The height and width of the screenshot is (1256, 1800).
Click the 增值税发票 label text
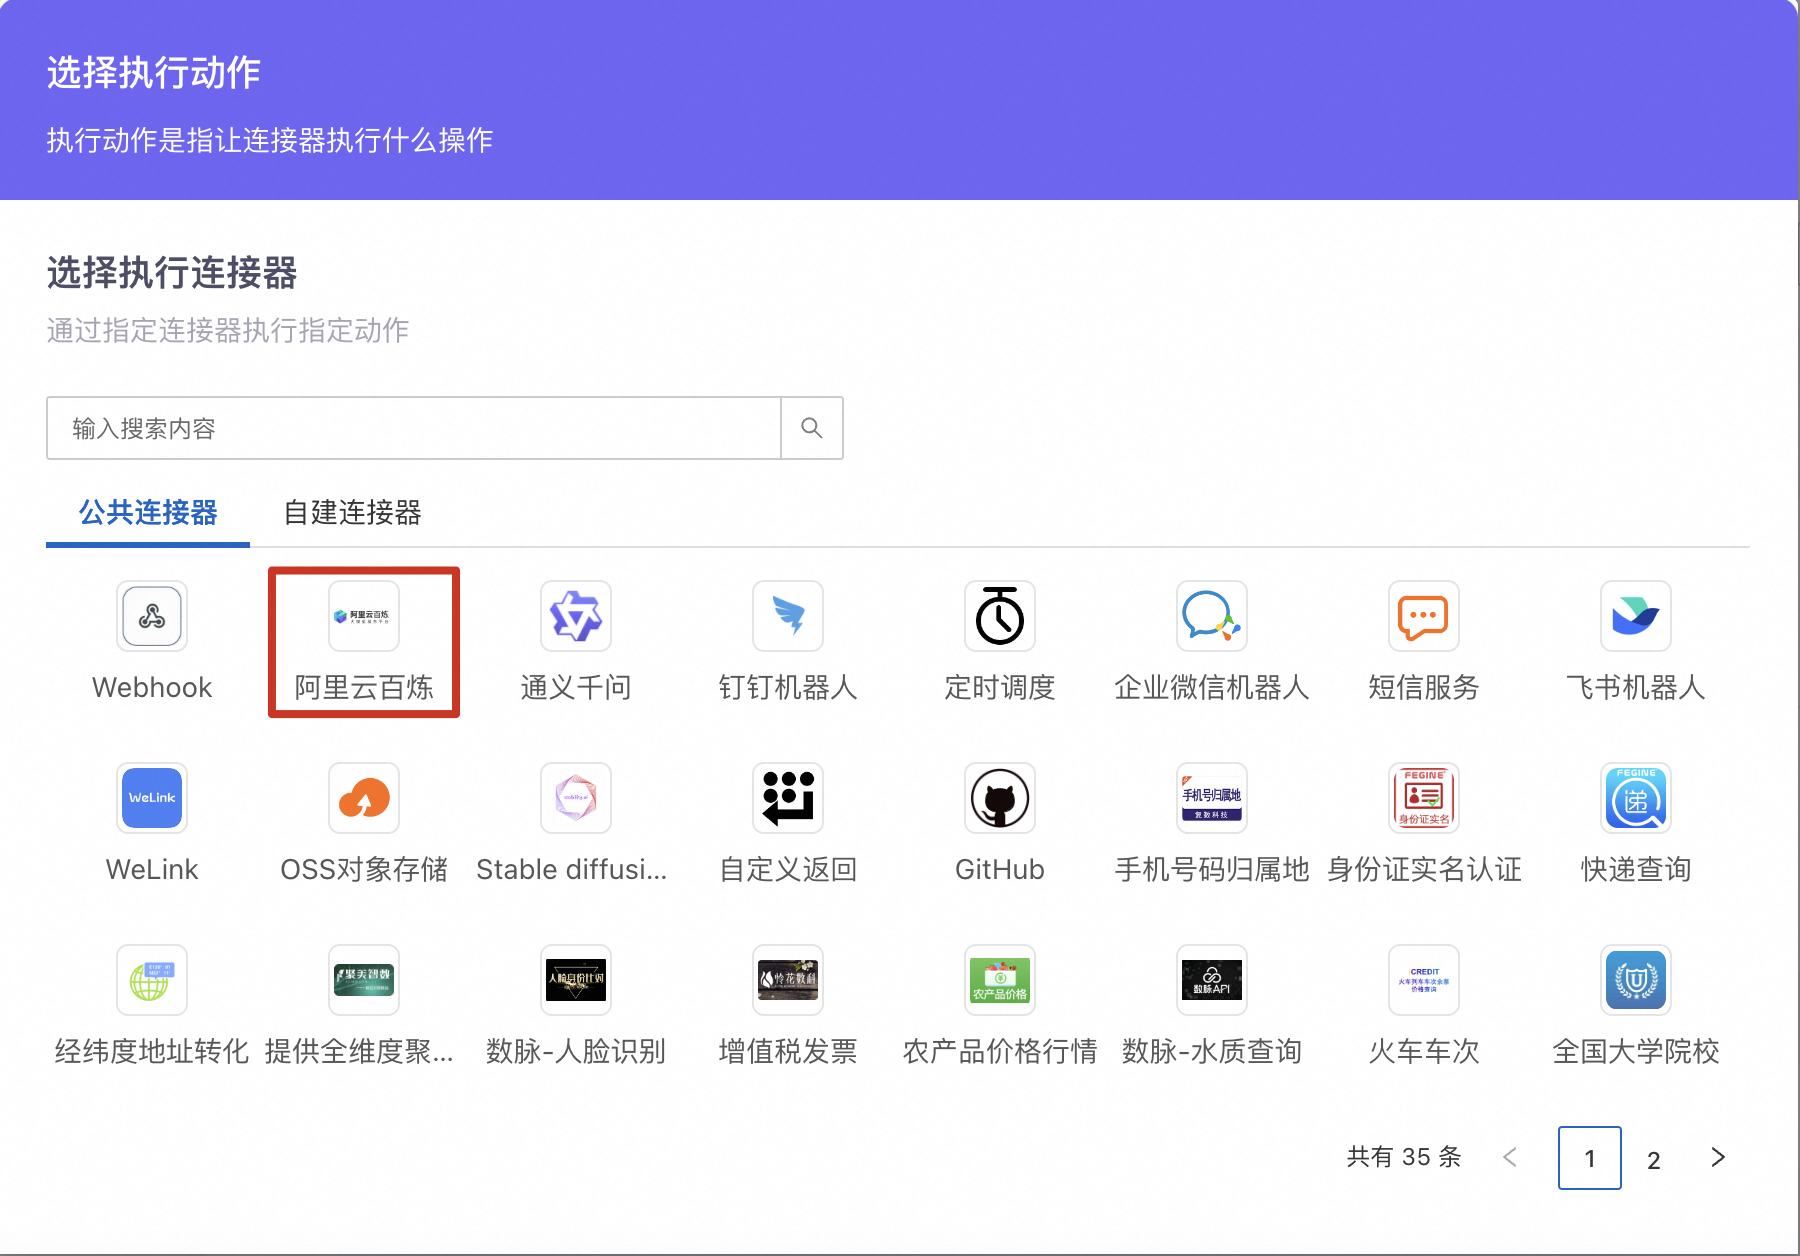(x=788, y=1052)
